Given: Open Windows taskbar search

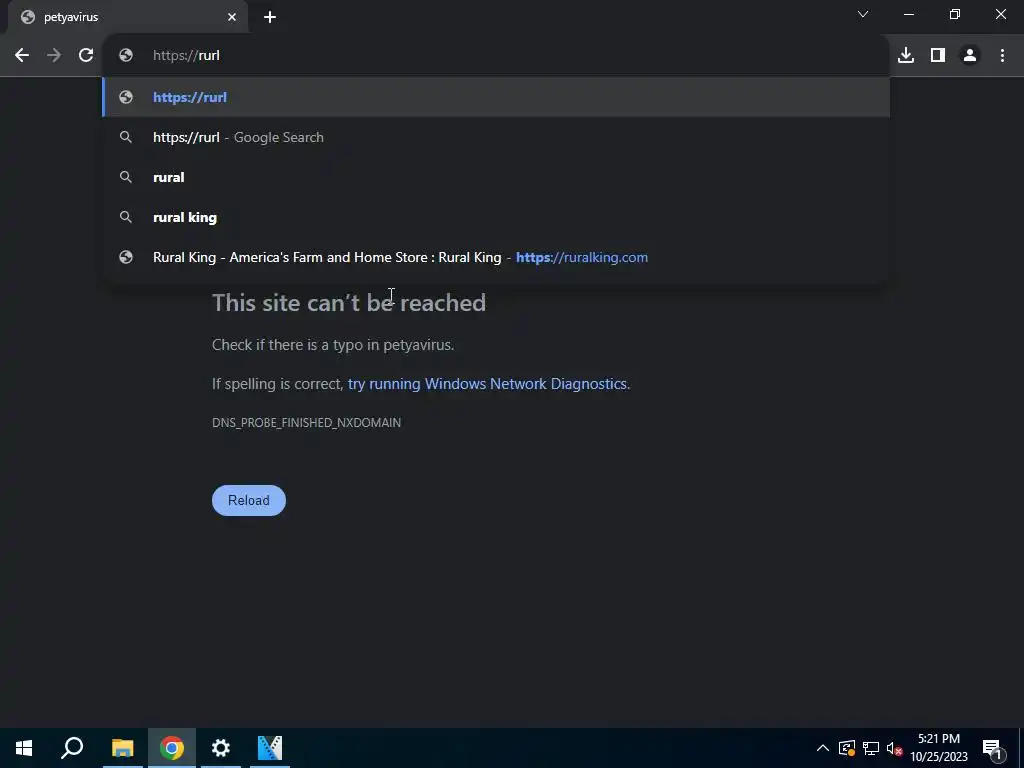Looking at the screenshot, I should [72, 748].
